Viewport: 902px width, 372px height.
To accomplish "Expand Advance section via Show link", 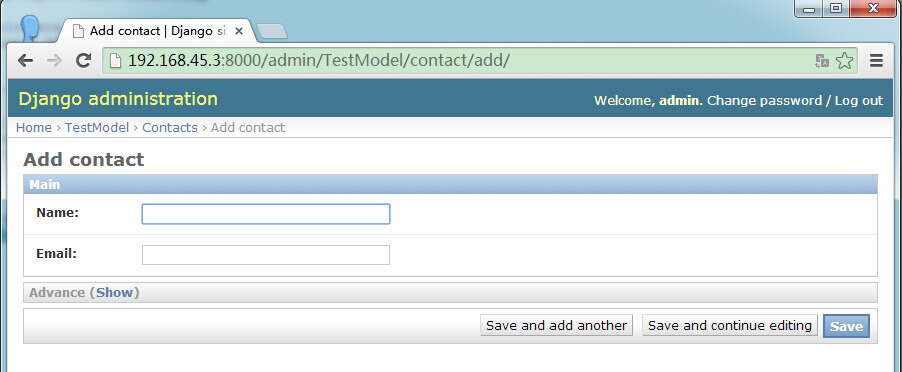I will 114,293.
